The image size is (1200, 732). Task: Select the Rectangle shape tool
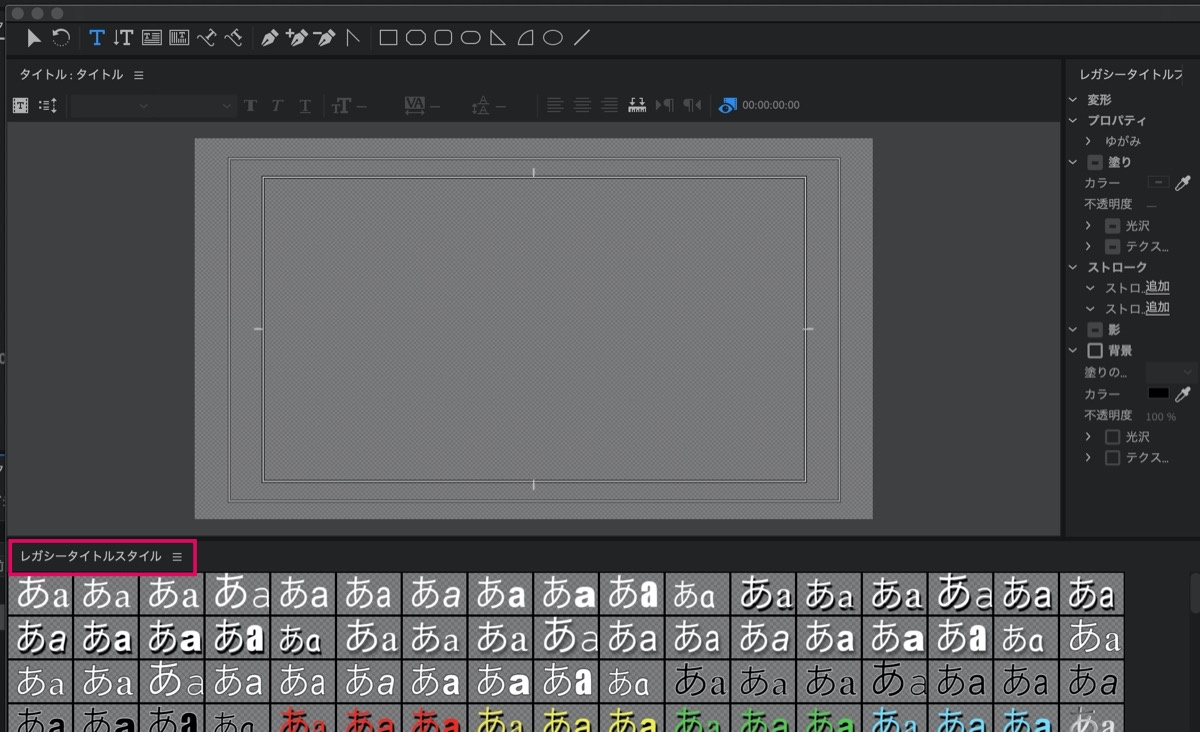coord(388,38)
